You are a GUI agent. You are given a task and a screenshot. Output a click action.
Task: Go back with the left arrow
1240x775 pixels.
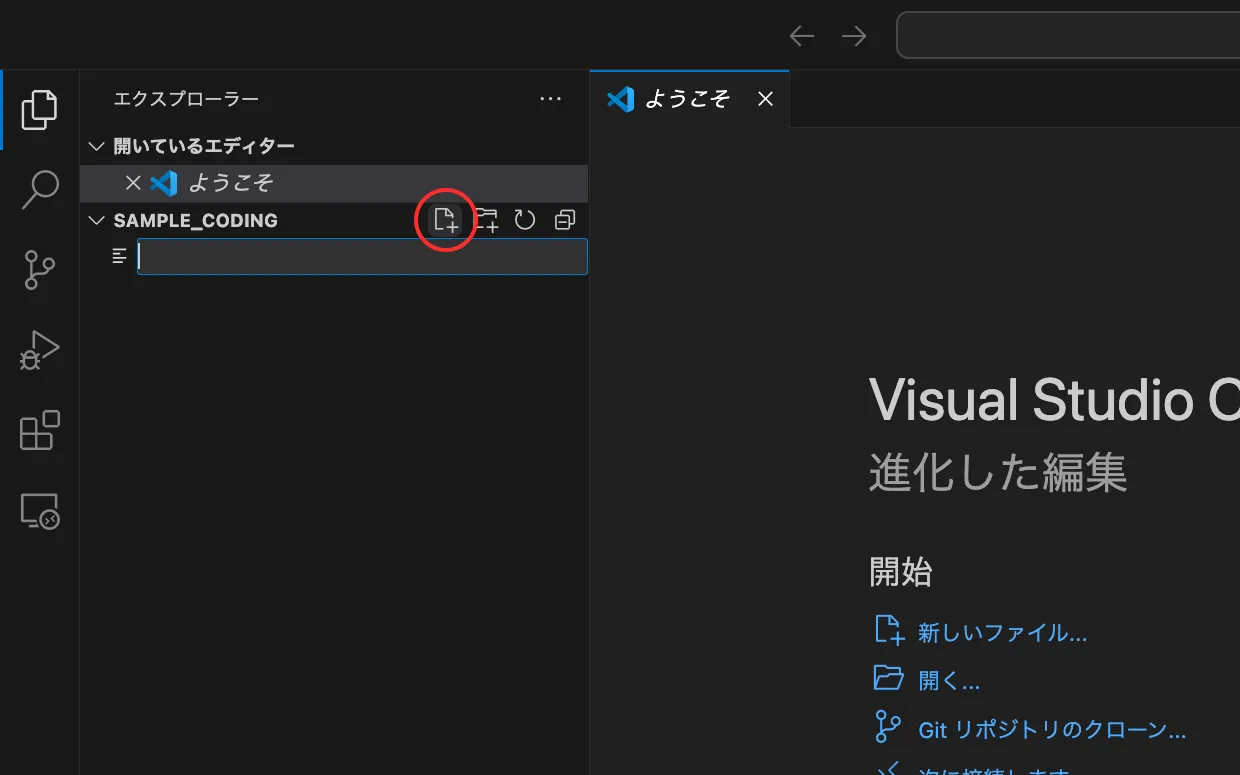pos(802,36)
